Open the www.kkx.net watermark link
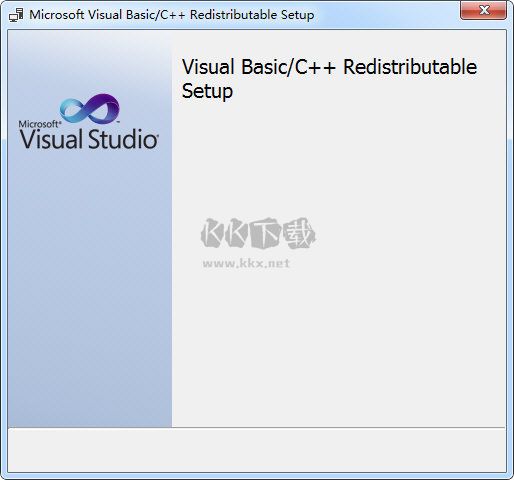514x480 pixels. (x=246, y=263)
